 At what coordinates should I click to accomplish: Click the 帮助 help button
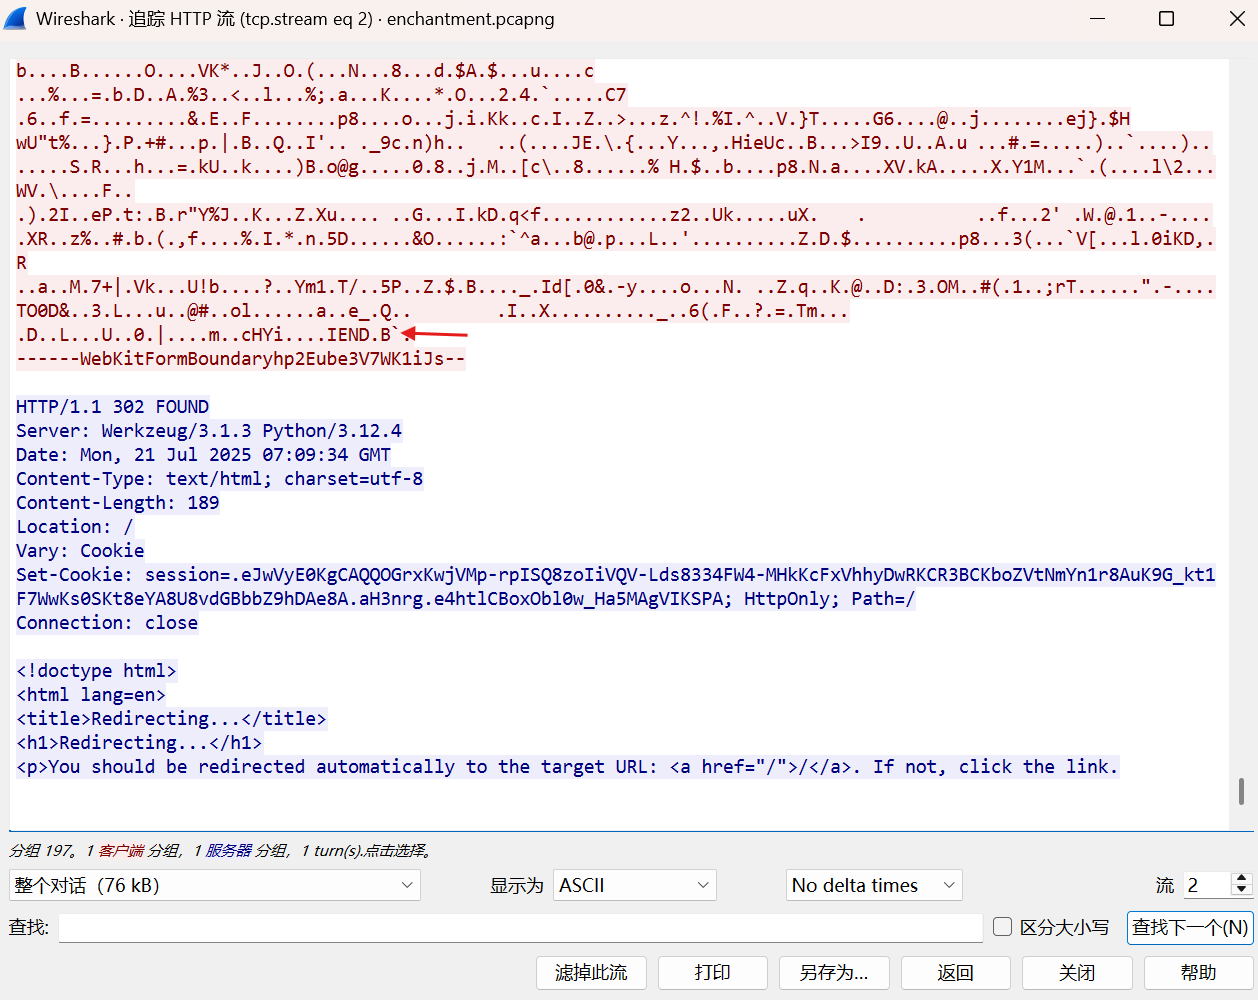[1199, 972]
